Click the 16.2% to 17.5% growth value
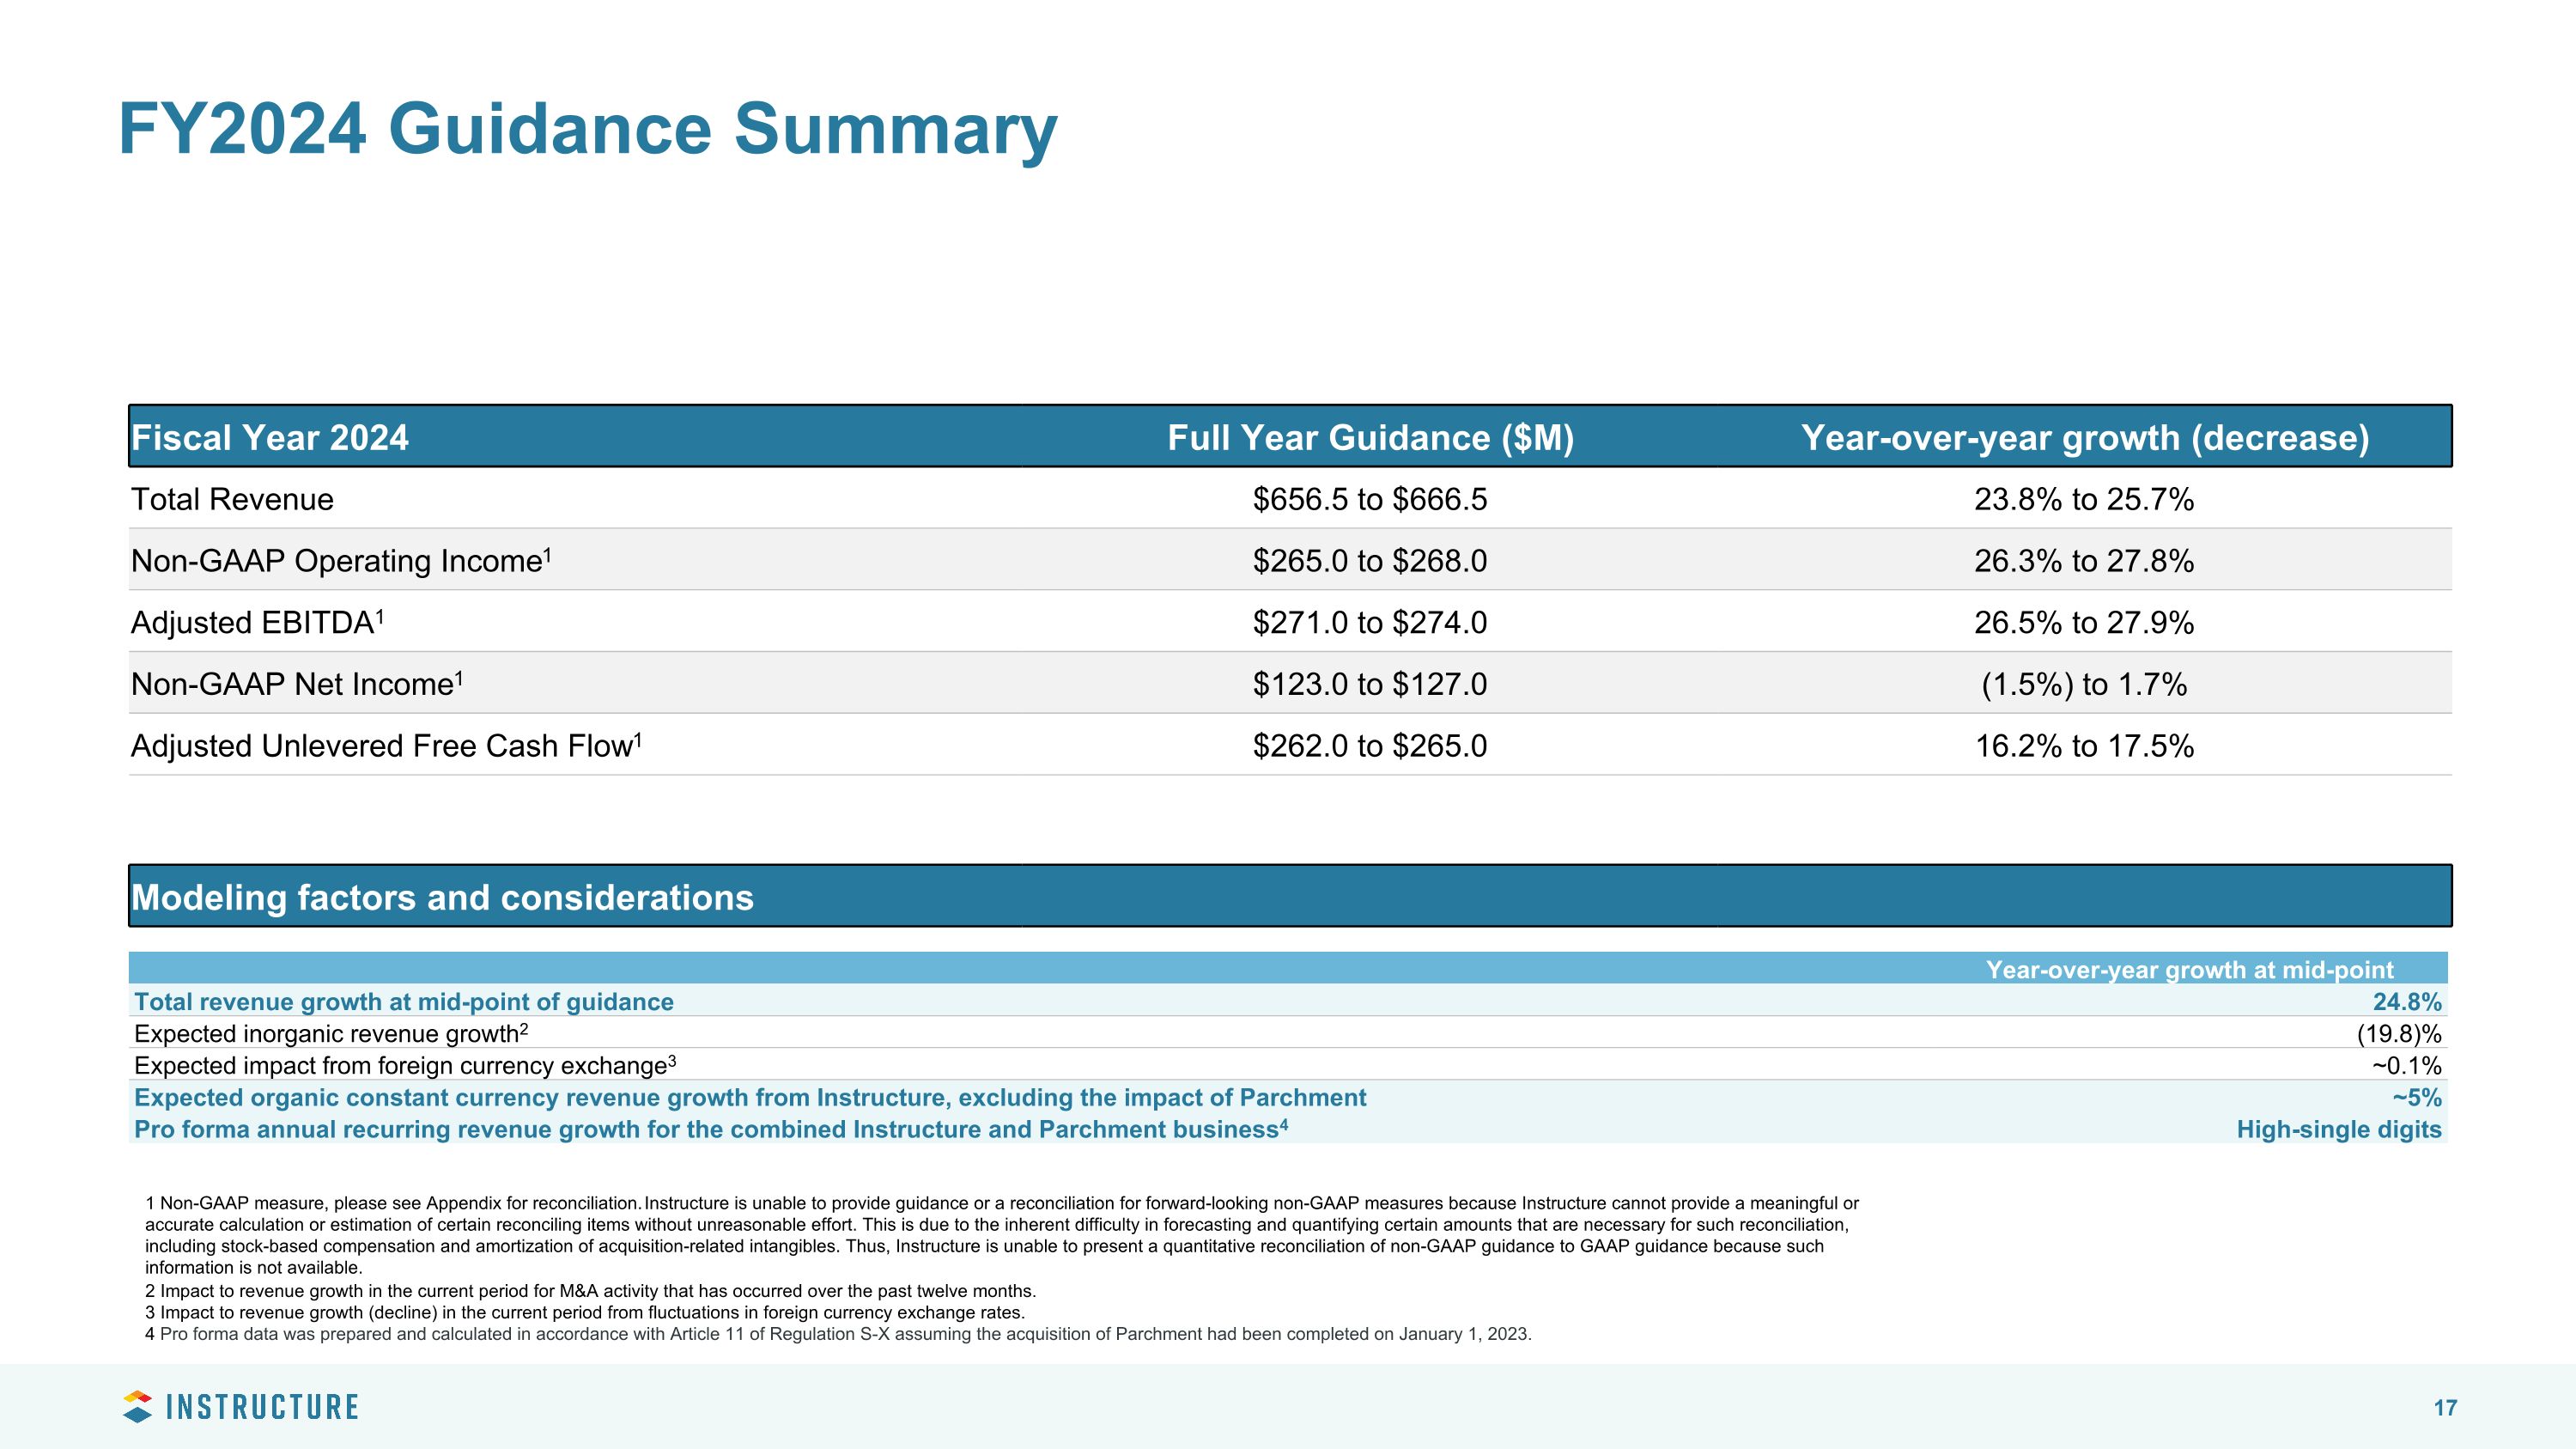2576x1449 pixels. 2084,746
